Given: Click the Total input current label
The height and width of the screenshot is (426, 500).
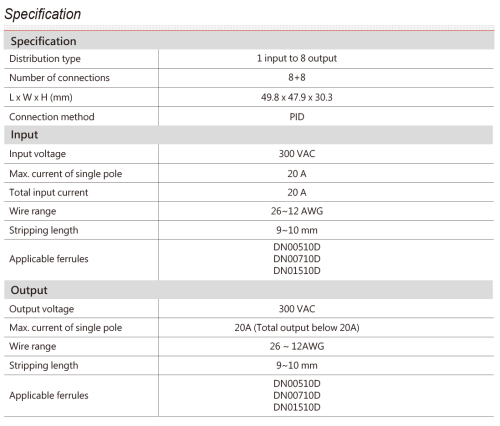Looking at the screenshot, I should tap(49, 193).
